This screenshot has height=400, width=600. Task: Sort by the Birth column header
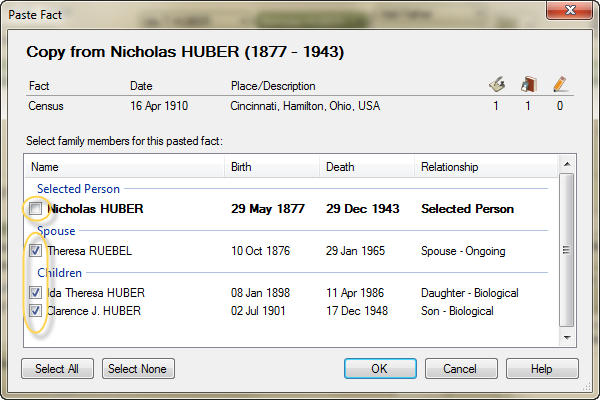pyautogui.click(x=272, y=167)
